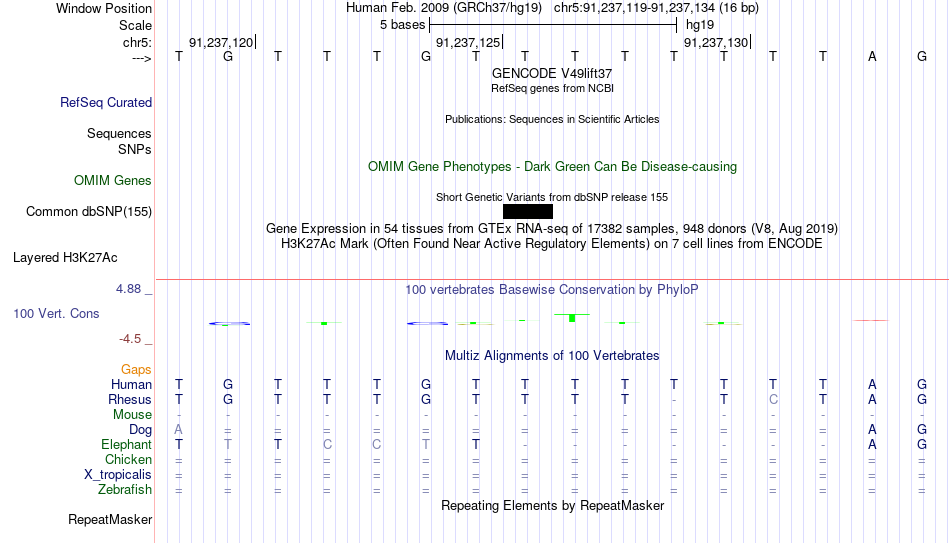Viewport: 950px width, 543px height.
Task: Click the OMIM Gene Phenotypes track title
Action: (x=553, y=167)
